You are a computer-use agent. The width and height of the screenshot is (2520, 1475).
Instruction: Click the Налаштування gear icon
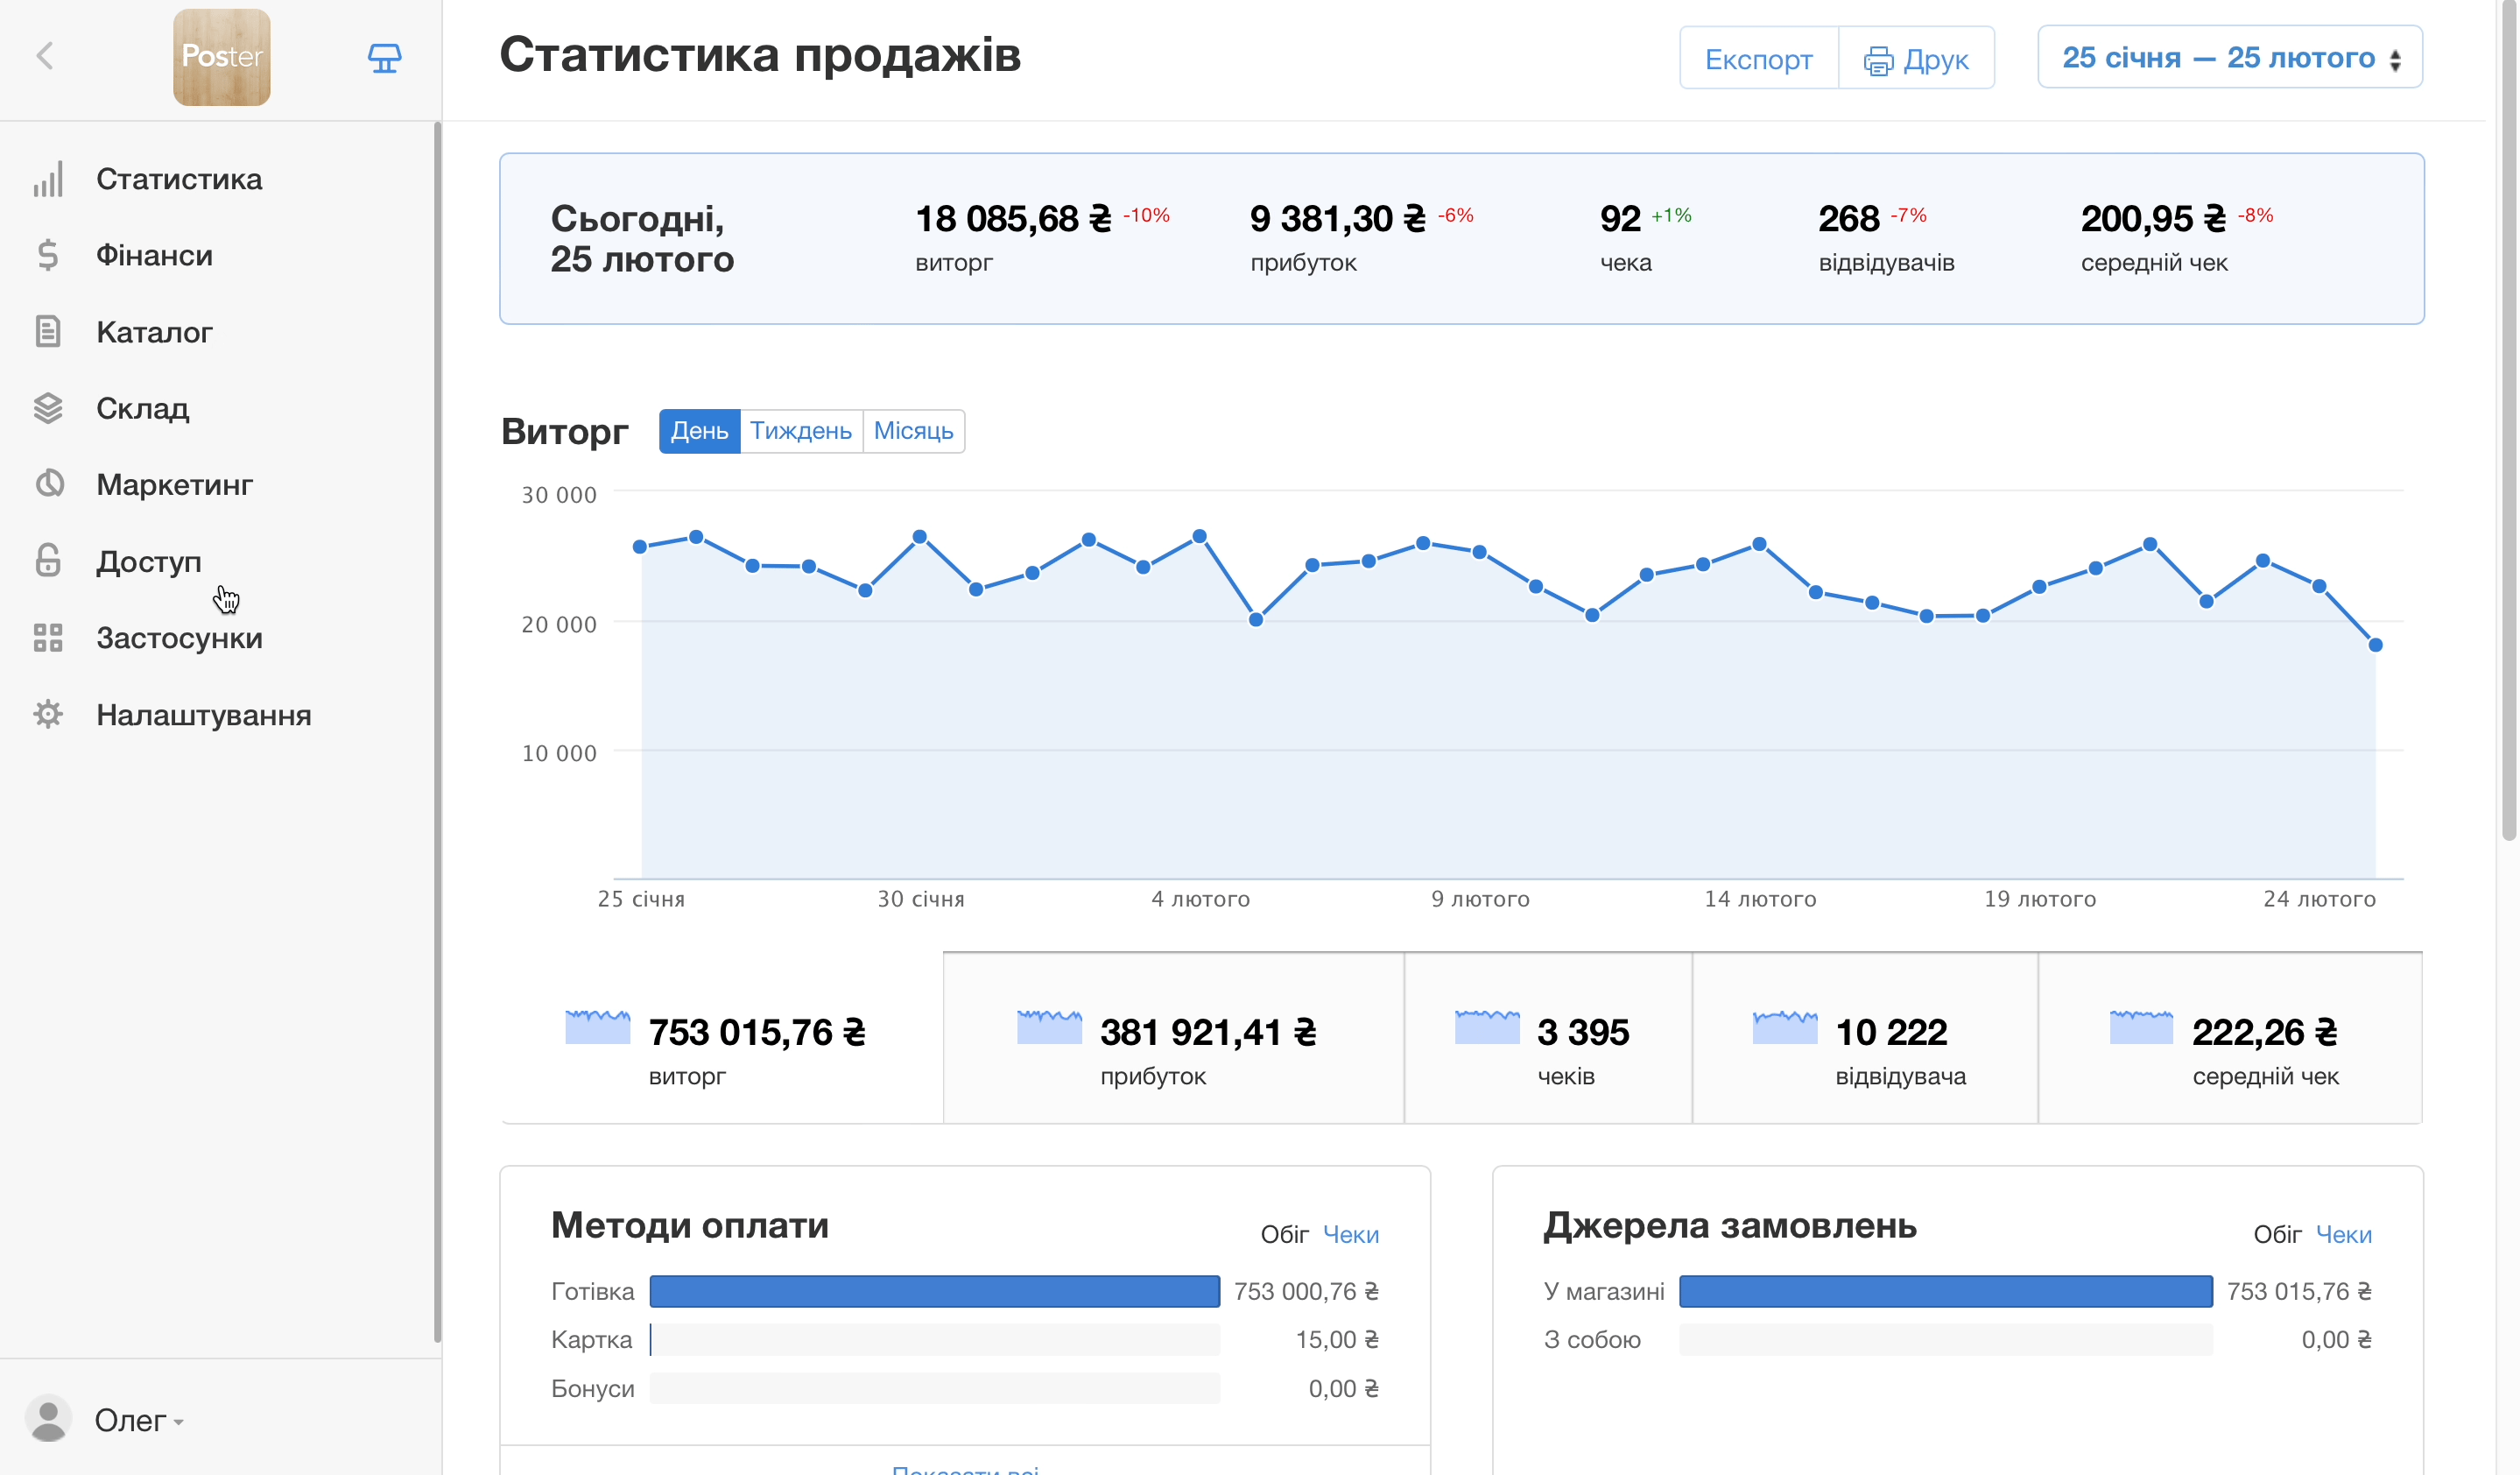(x=48, y=714)
